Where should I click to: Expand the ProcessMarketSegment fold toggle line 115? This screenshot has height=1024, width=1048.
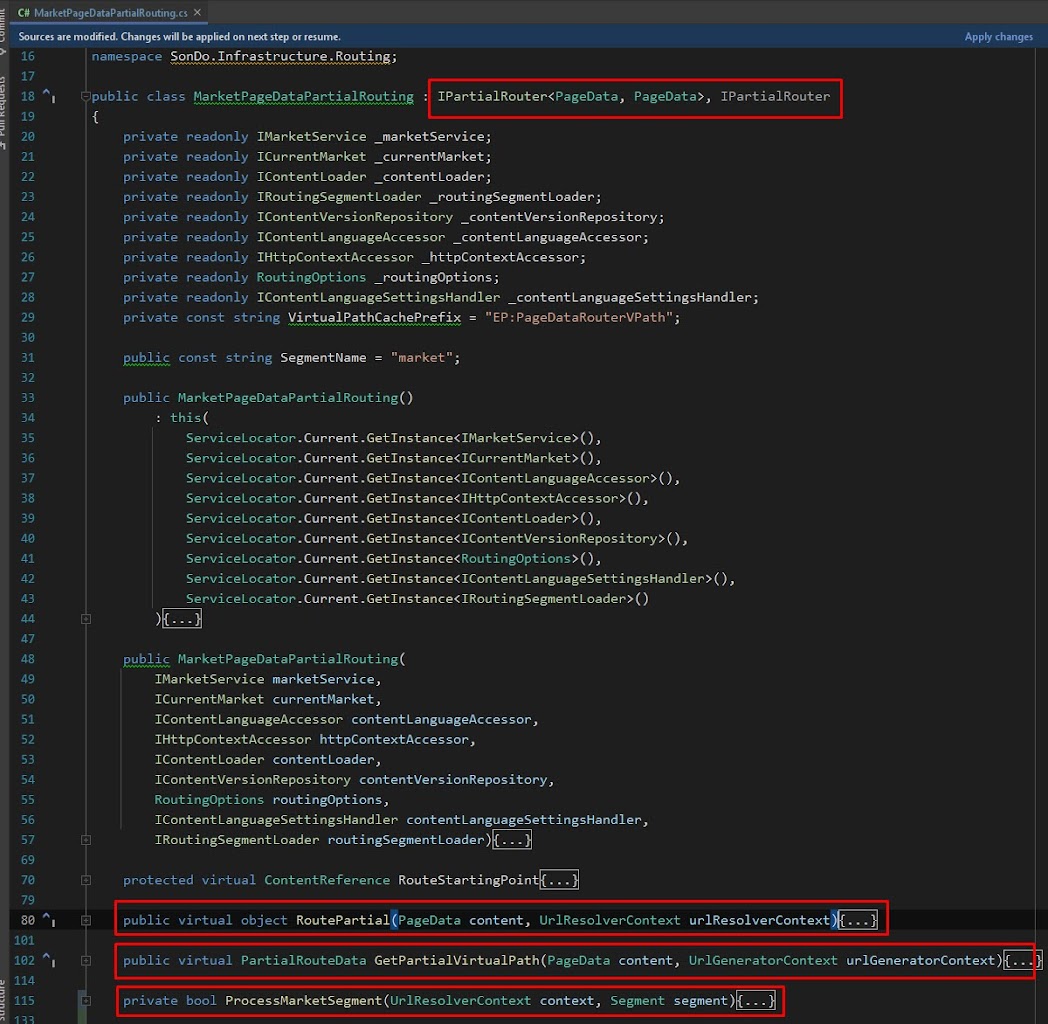pos(86,1001)
